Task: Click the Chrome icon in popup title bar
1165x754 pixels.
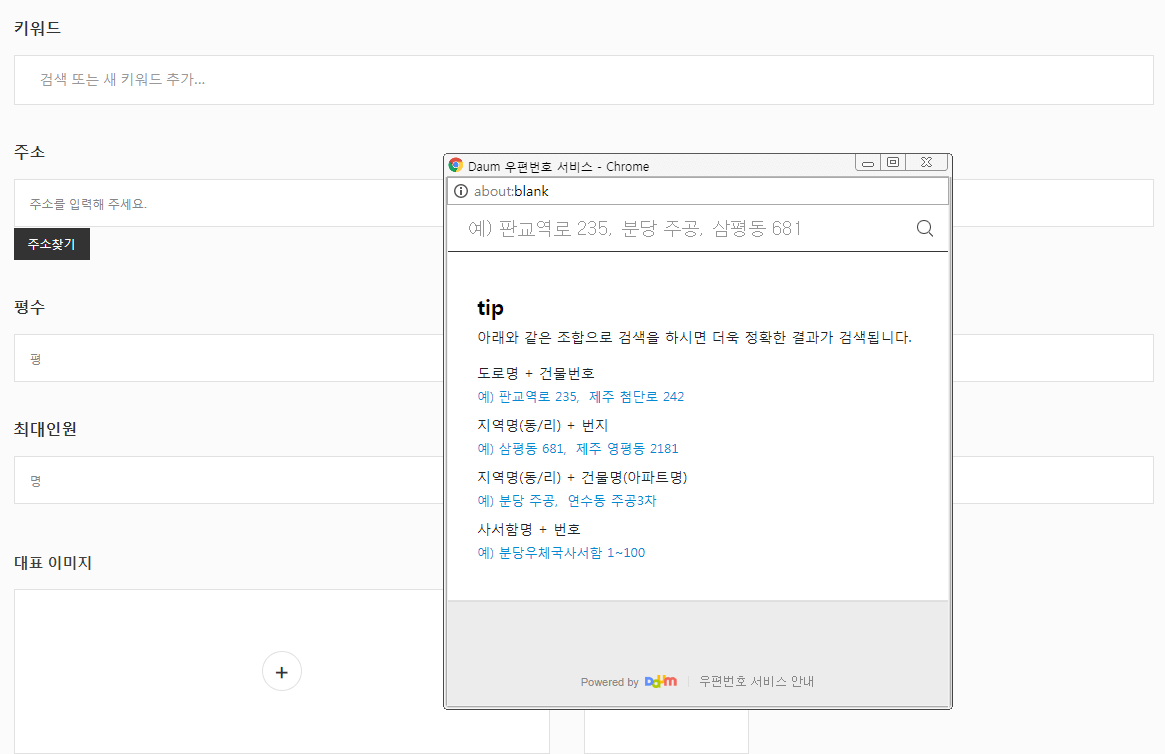Action: click(x=456, y=166)
